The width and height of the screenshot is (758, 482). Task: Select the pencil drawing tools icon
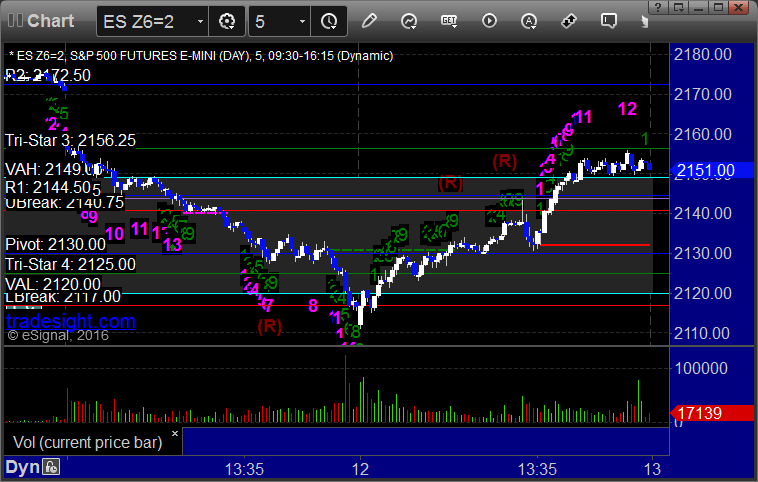coord(369,21)
